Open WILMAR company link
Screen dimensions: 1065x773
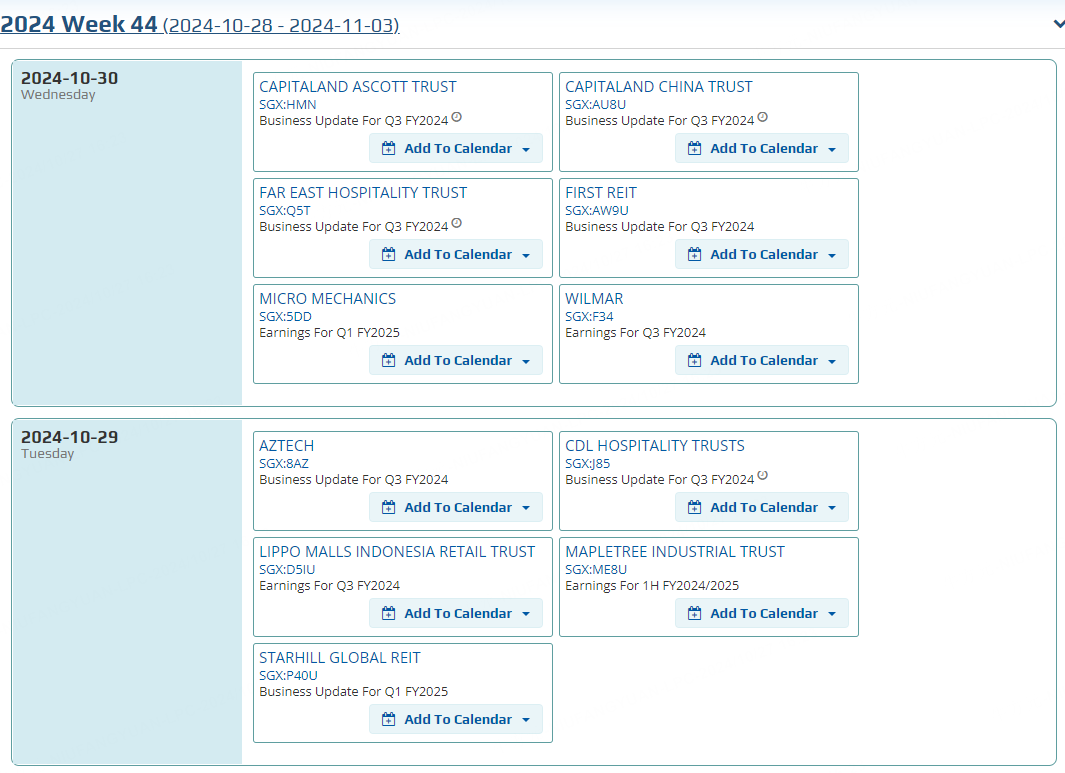pyautogui.click(x=594, y=299)
